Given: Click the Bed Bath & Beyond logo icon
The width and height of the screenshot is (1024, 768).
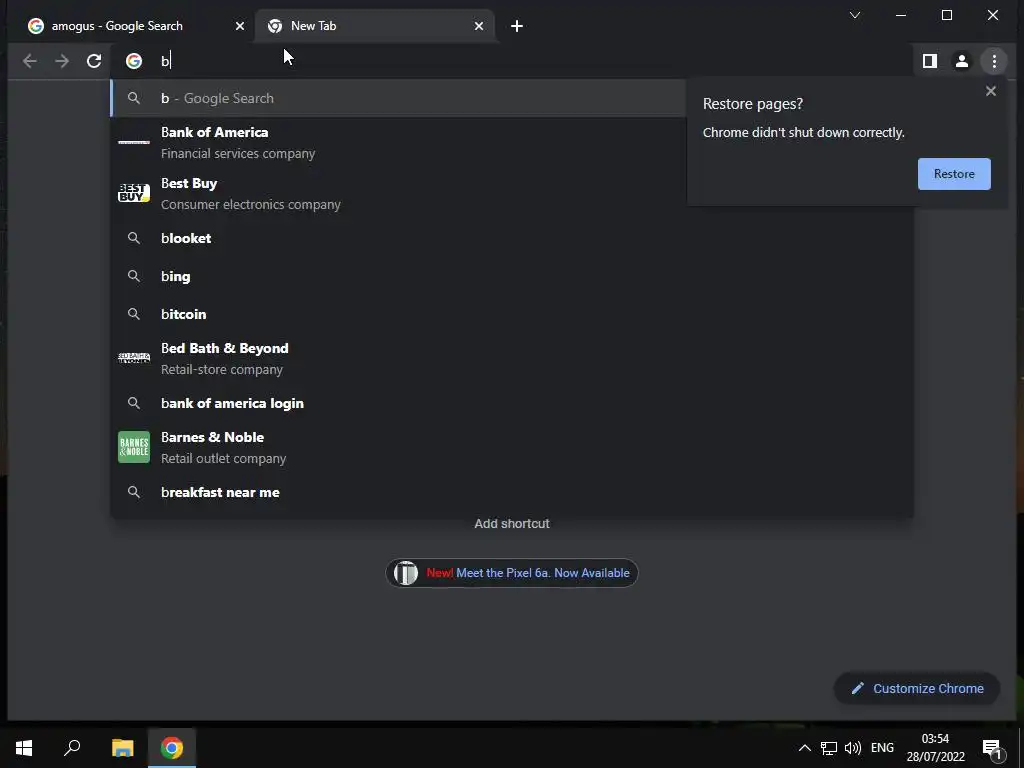Looking at the screenshot, I should [x=134, y=358].
